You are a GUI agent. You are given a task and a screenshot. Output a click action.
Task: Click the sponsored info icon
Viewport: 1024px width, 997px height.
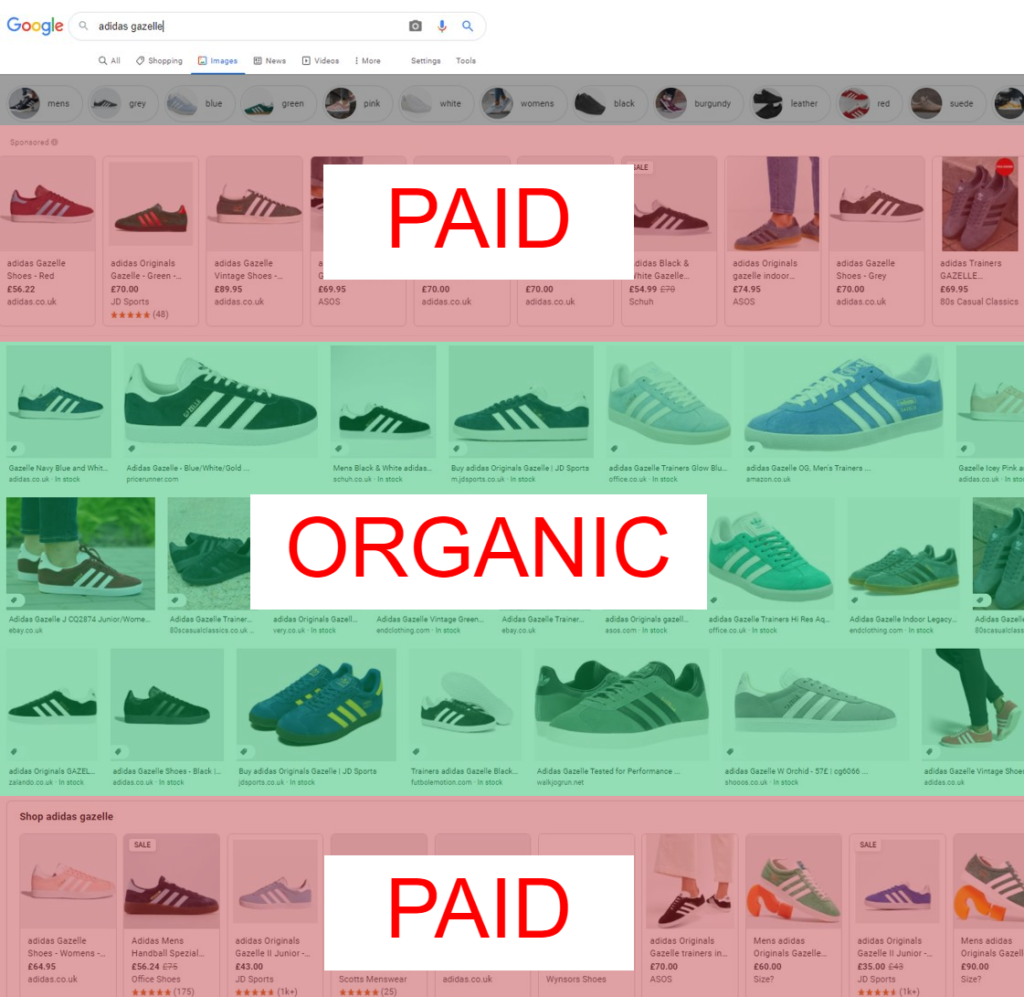point(54,142)
